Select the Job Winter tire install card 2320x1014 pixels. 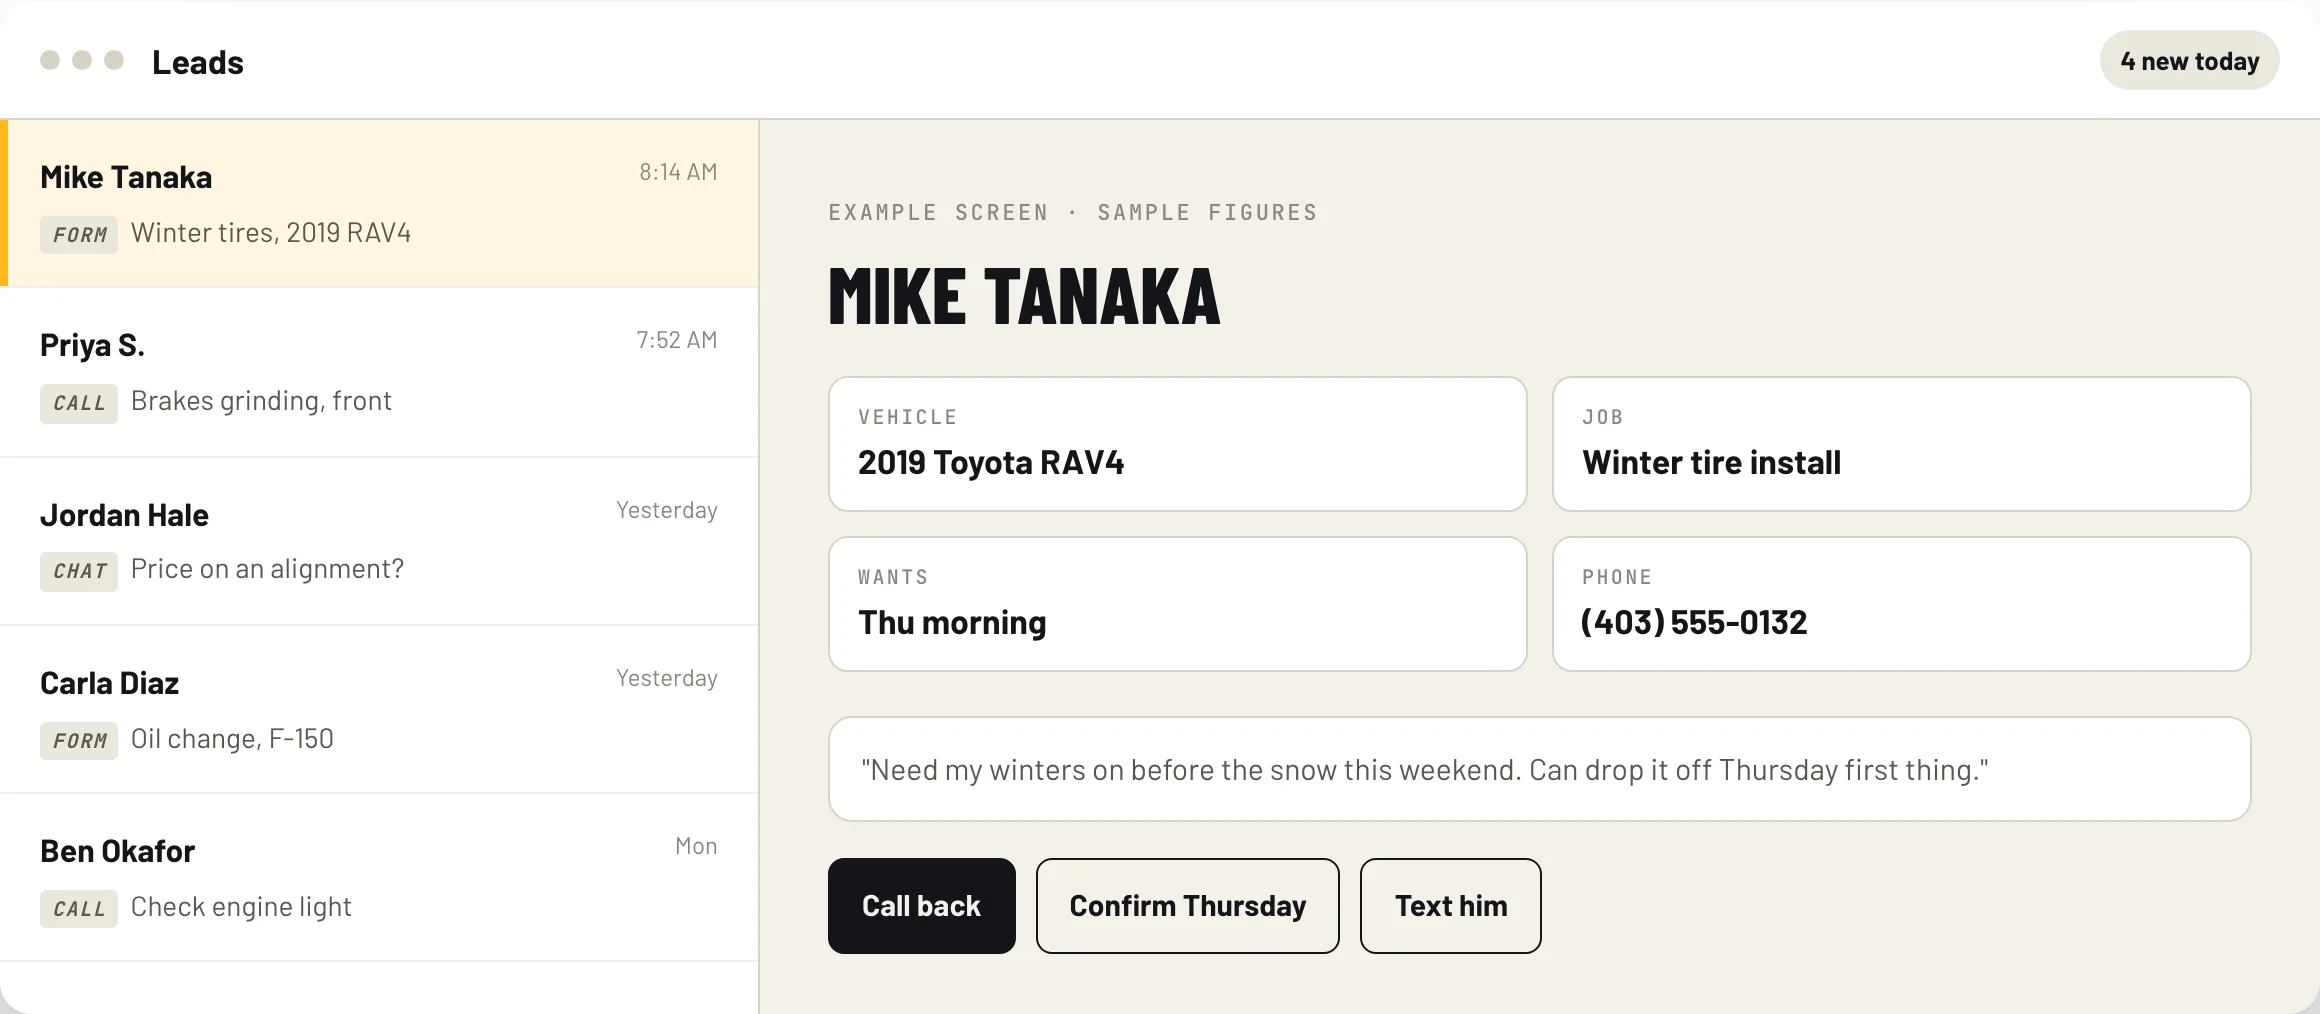(x=1901, y=444)
